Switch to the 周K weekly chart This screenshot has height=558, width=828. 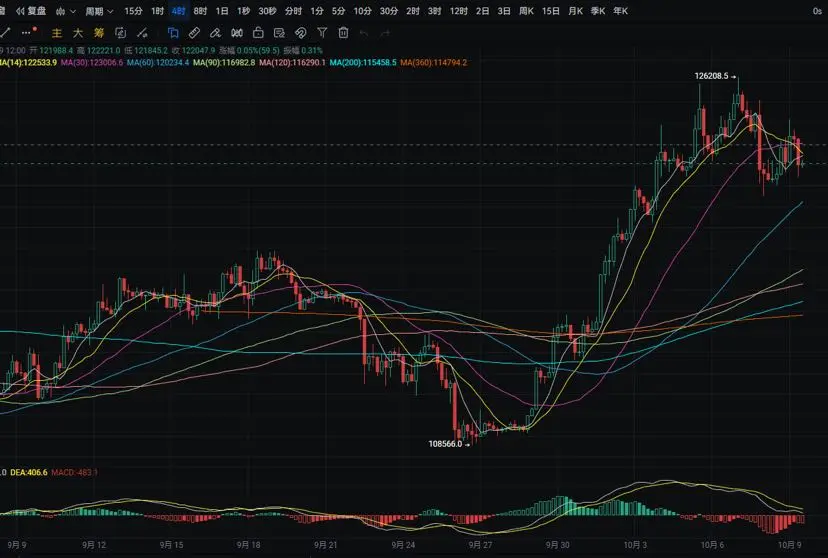coord(526,11)
